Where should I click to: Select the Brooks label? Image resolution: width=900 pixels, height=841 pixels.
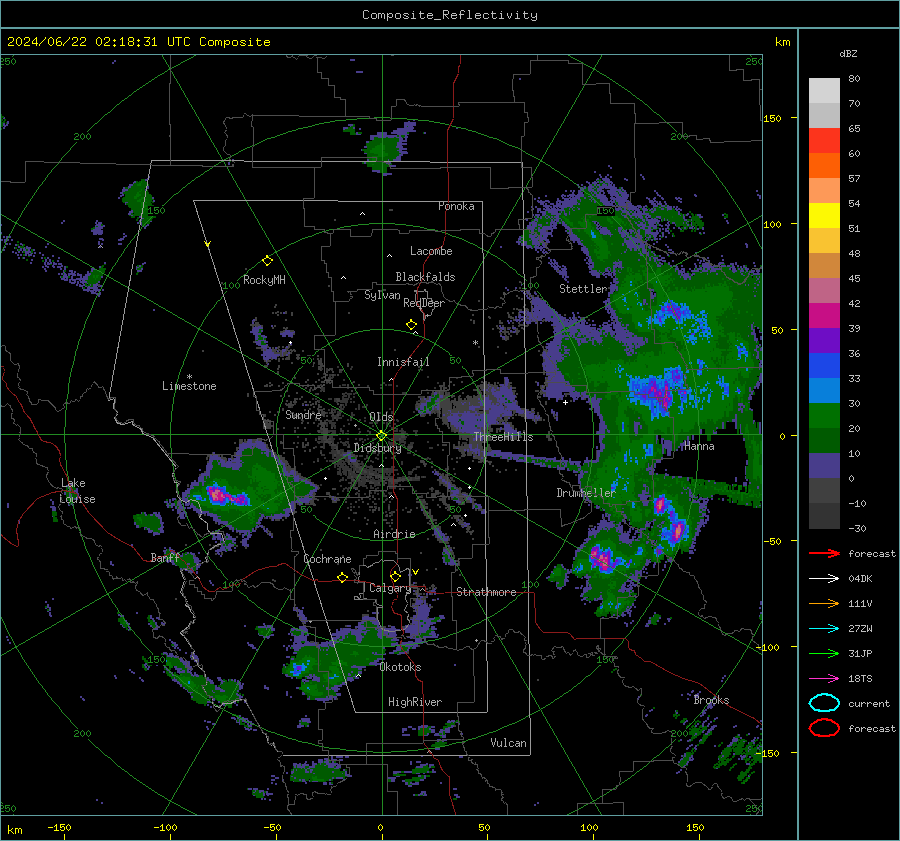[711, 700]
